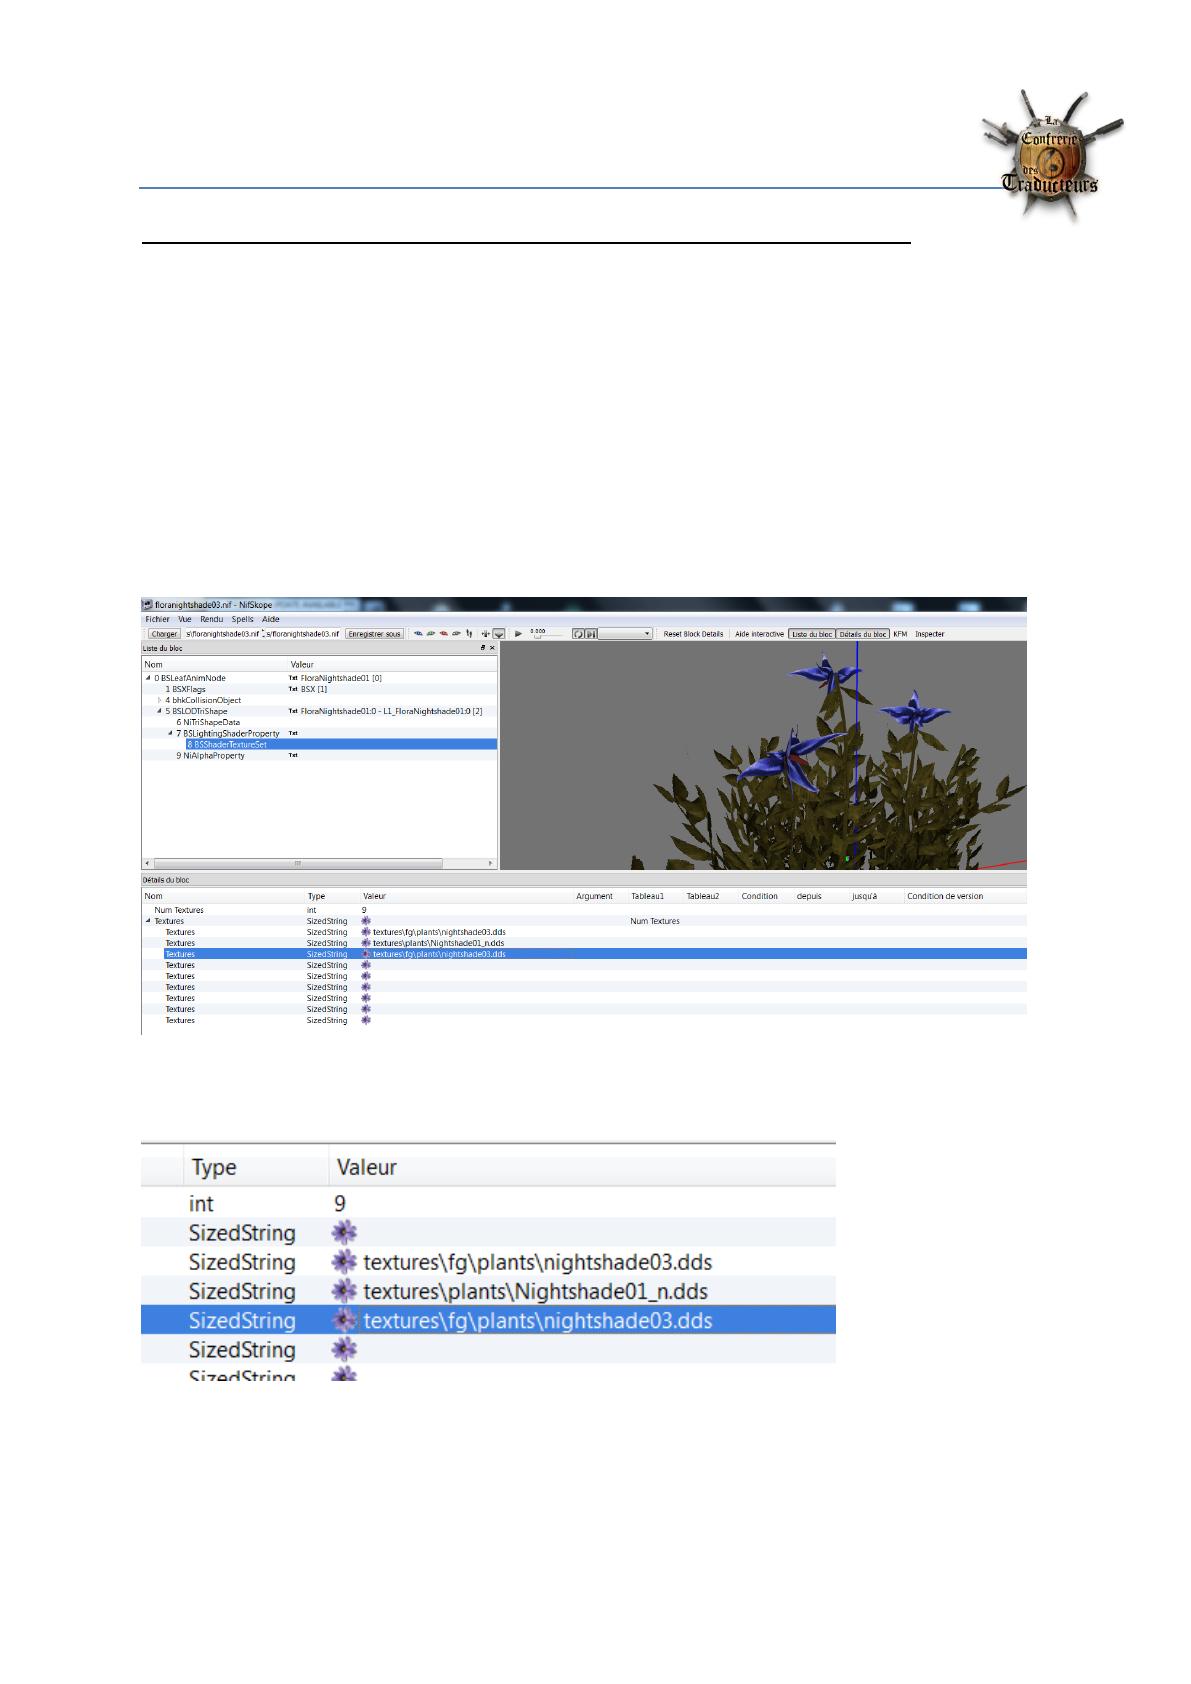Viewport: 1191px width, 1684px height.
Task: Click the grey view icon in toolbar
Action: (456, 633)
